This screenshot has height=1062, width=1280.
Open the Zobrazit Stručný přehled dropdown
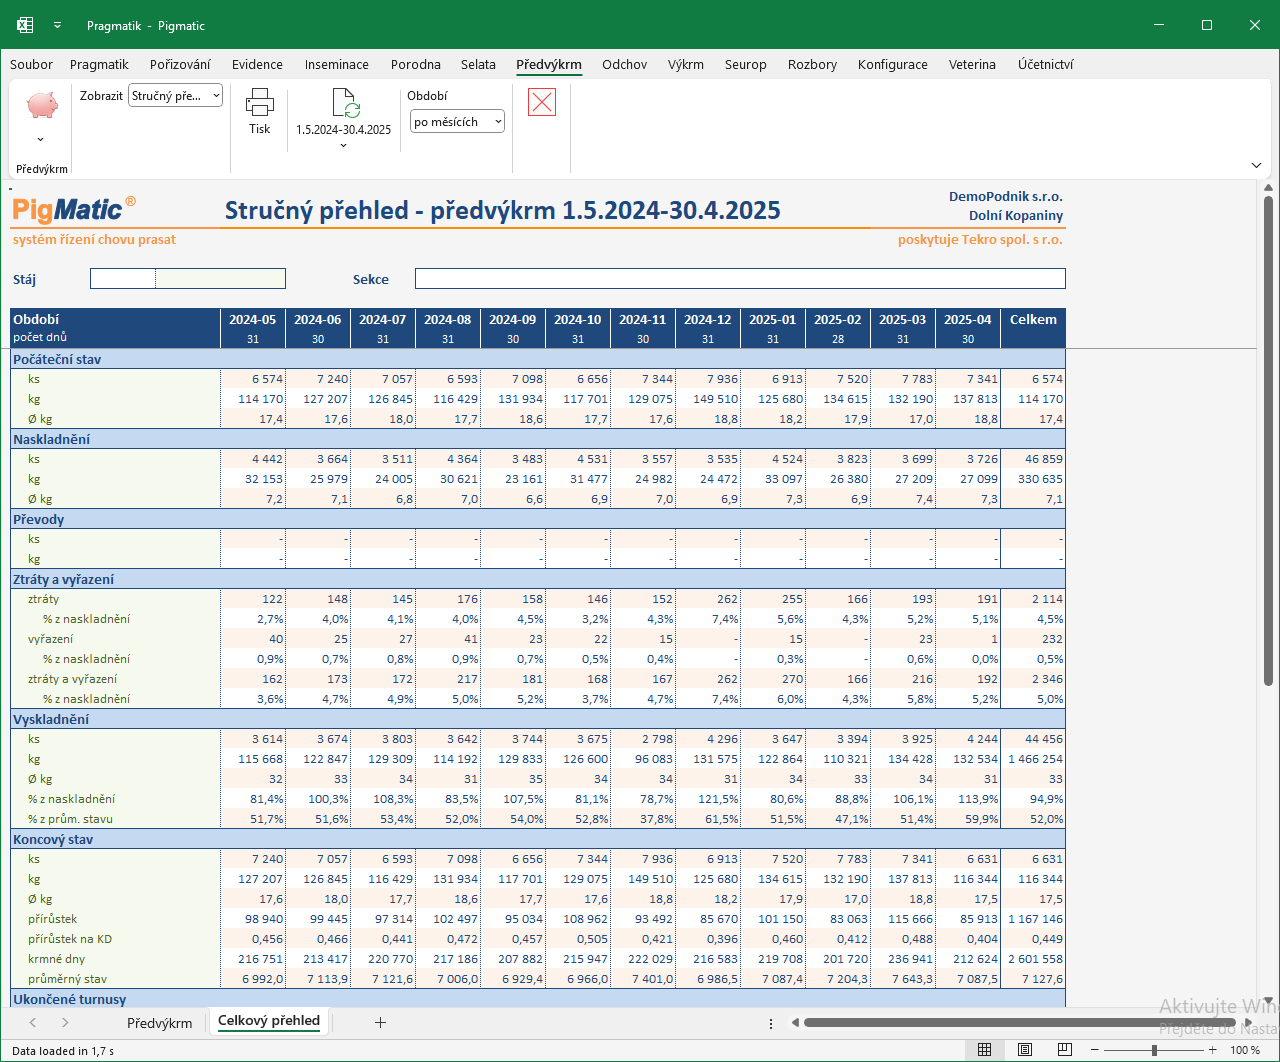176,96
